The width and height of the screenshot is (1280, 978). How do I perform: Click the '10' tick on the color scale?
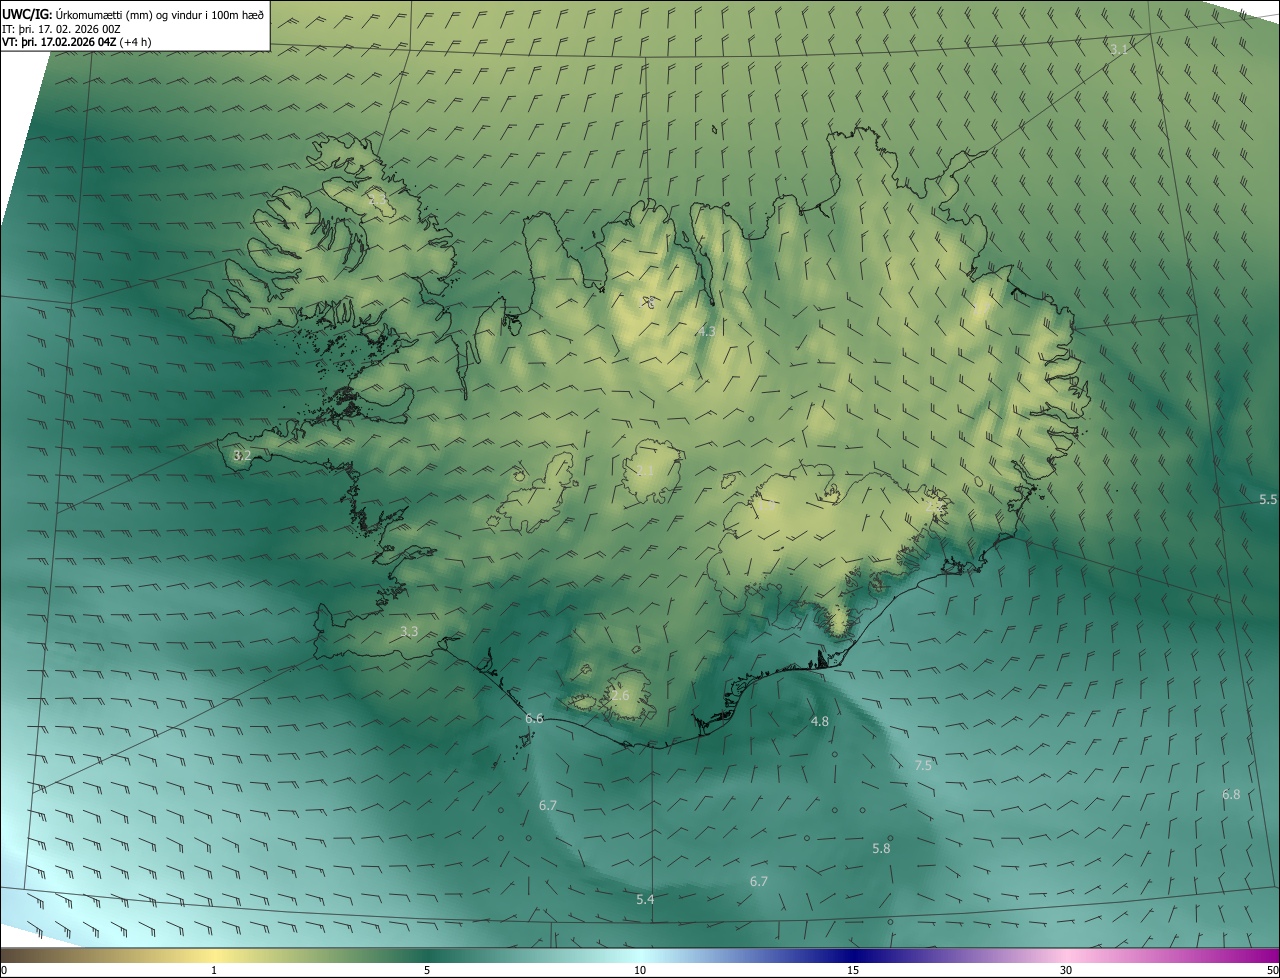[x=640, y=970]
